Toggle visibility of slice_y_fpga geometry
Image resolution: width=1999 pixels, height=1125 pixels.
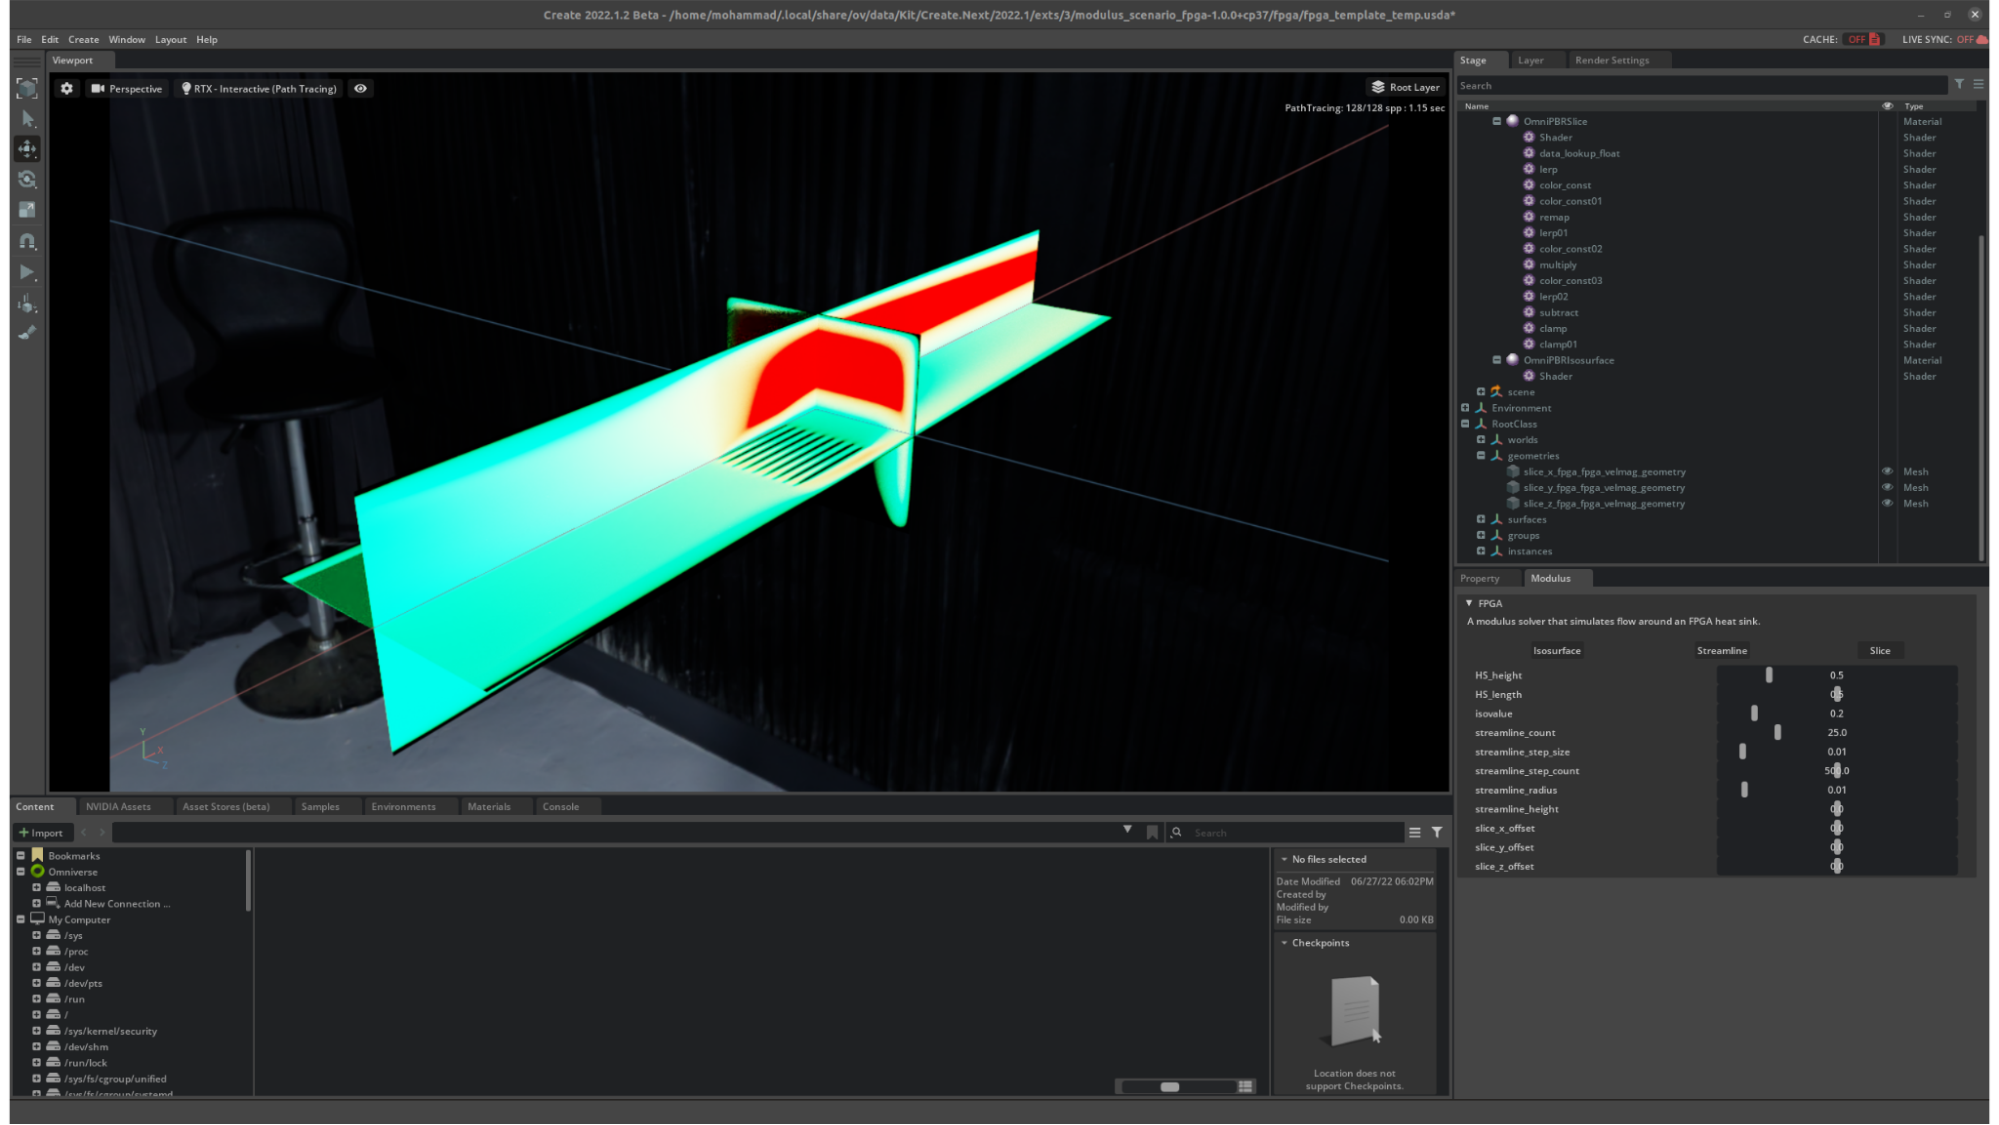click(1888, 488)
